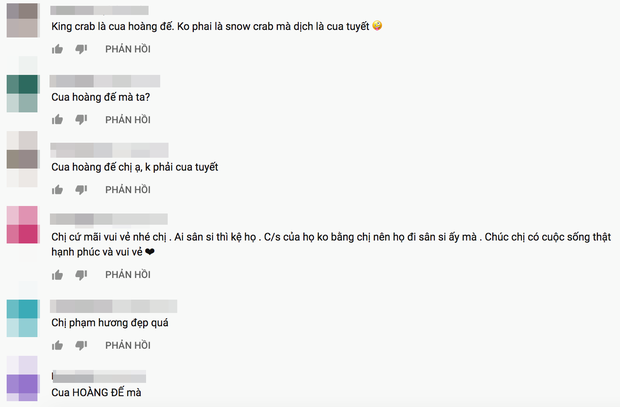Like the "k phải cua tuyết" comment
Image resolution: width=620 pixels, height=407 pixels.
coord(58,189)
